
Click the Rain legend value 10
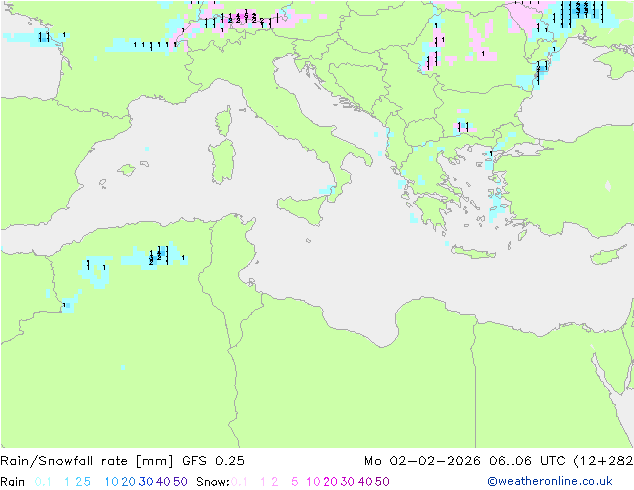(x=111, y=482)
